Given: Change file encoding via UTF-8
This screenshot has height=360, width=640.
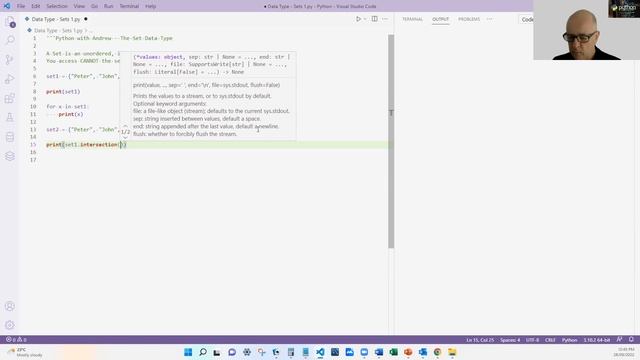Looking at the screenshot, I should 532,340.
